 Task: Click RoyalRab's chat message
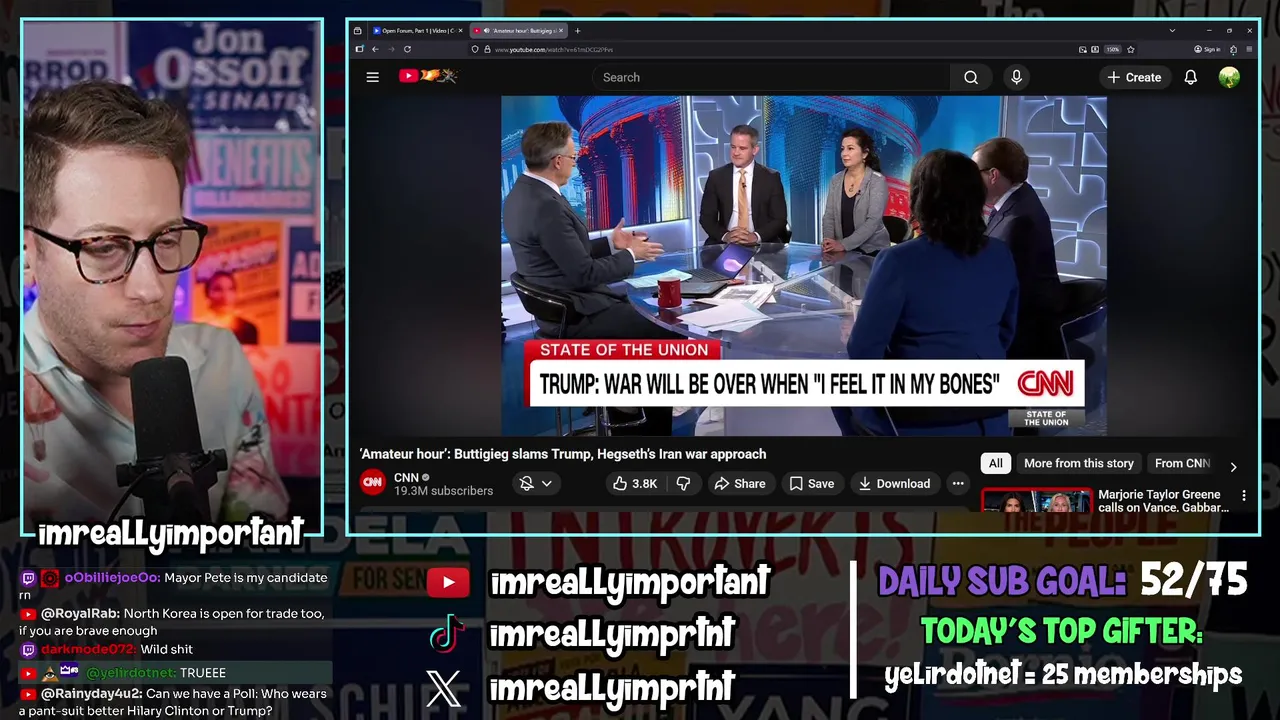coord(172,621)
